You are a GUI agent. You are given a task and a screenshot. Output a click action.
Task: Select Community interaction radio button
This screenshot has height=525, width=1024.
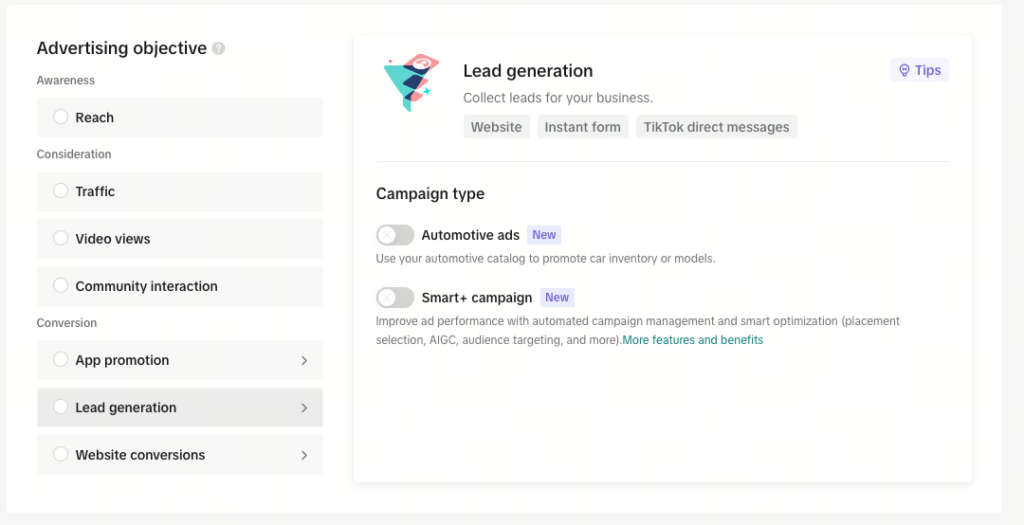point(61,285)
